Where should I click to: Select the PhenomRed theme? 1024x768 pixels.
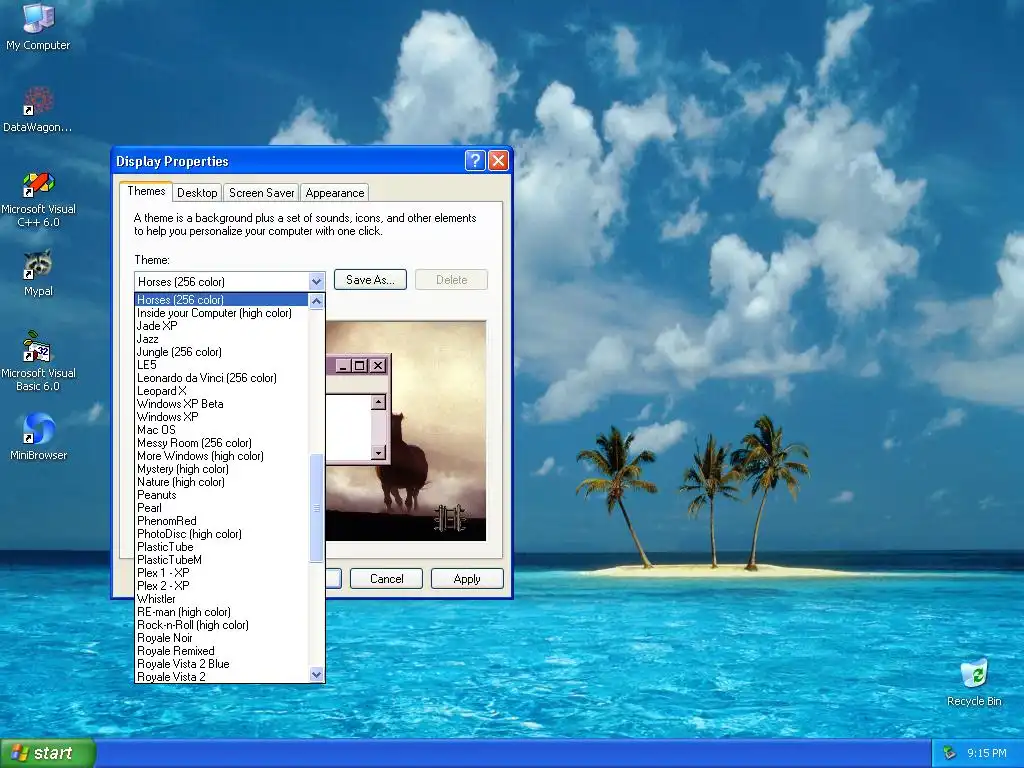click(221, 521)
